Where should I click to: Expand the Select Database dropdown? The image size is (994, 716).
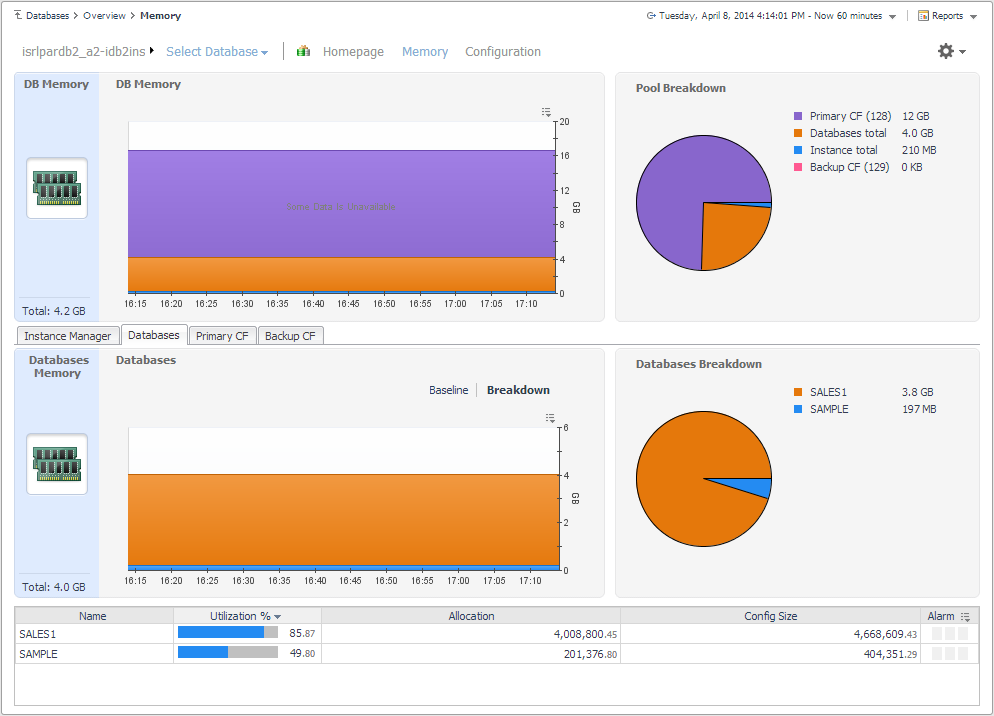tap(216, 52)
